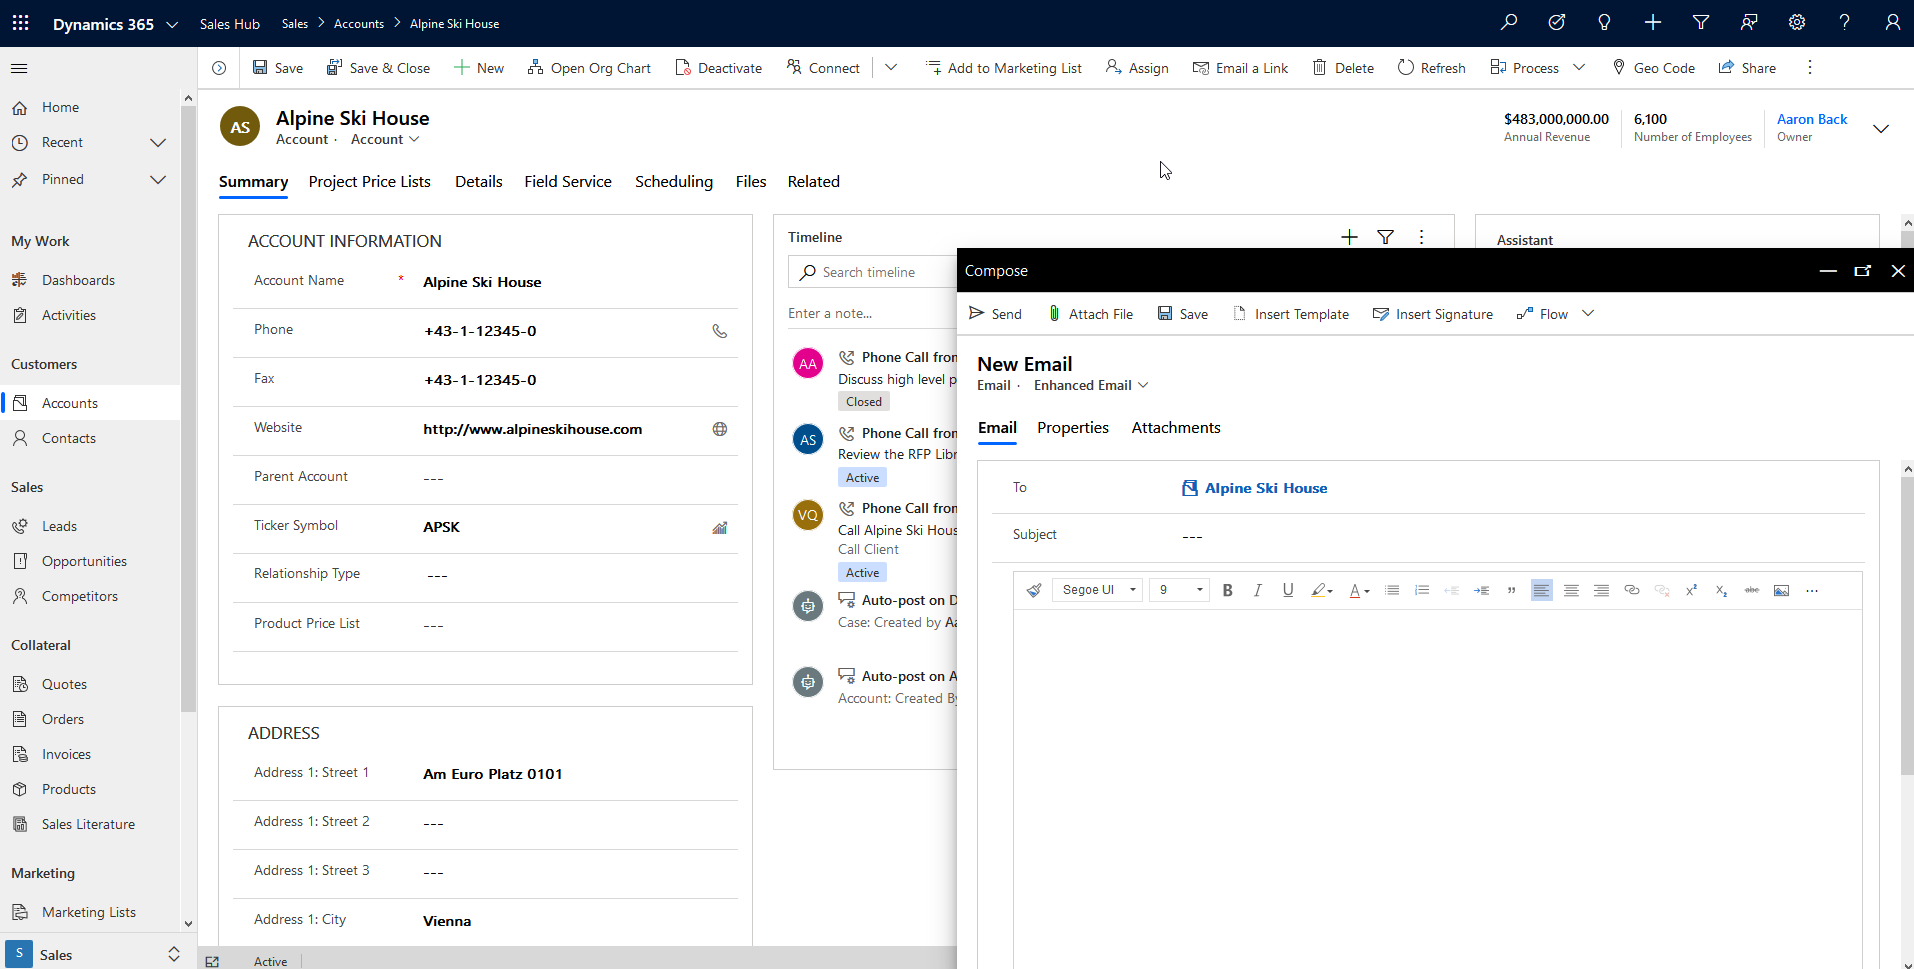Open the timeline filter funnel icon
Screen dimensions: 1914x969
tap(1385, 237)
